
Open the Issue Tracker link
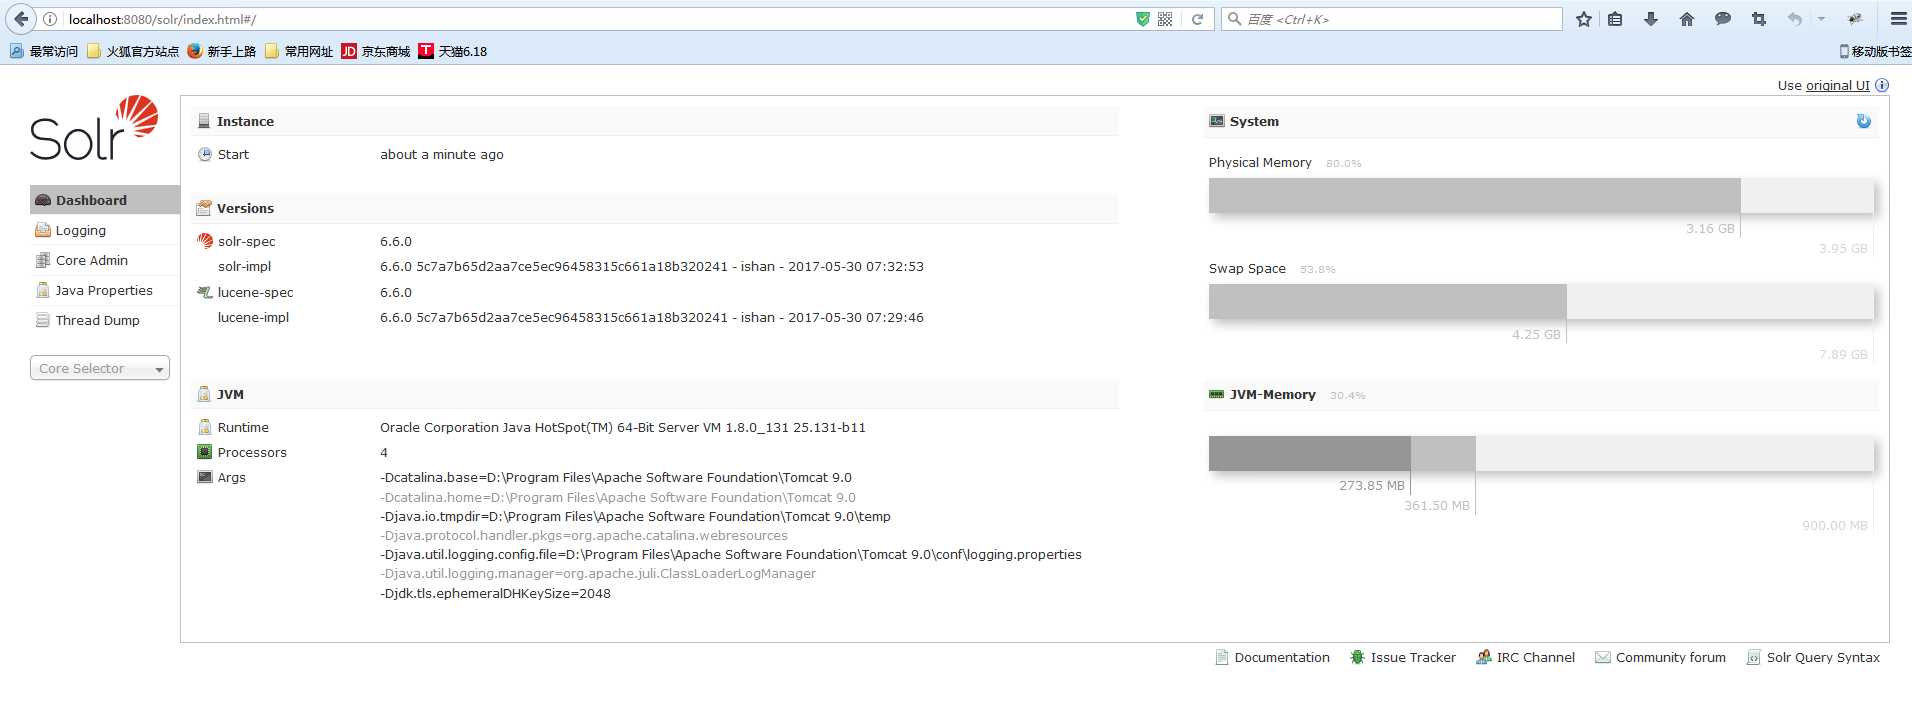[x=1413, y=657]
